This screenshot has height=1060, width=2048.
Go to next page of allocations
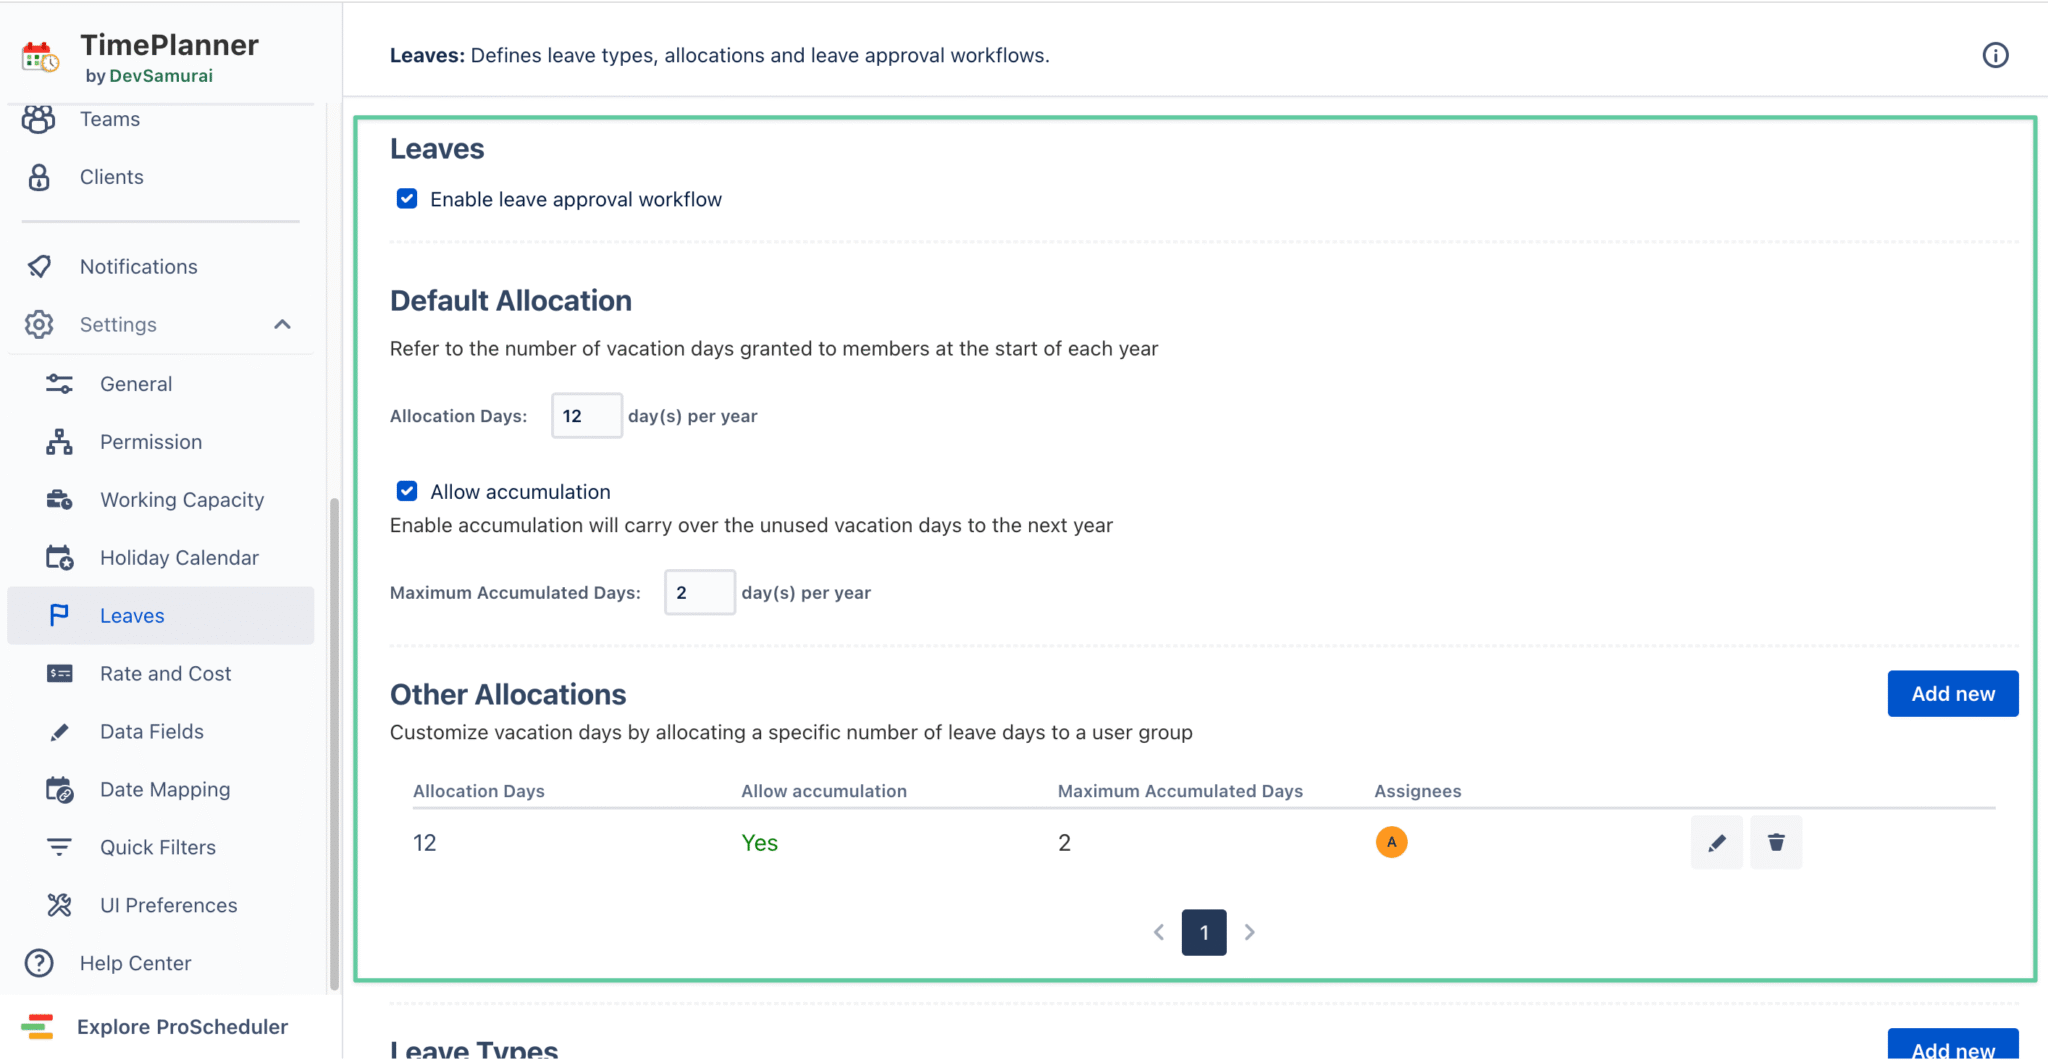(1249, 932)
